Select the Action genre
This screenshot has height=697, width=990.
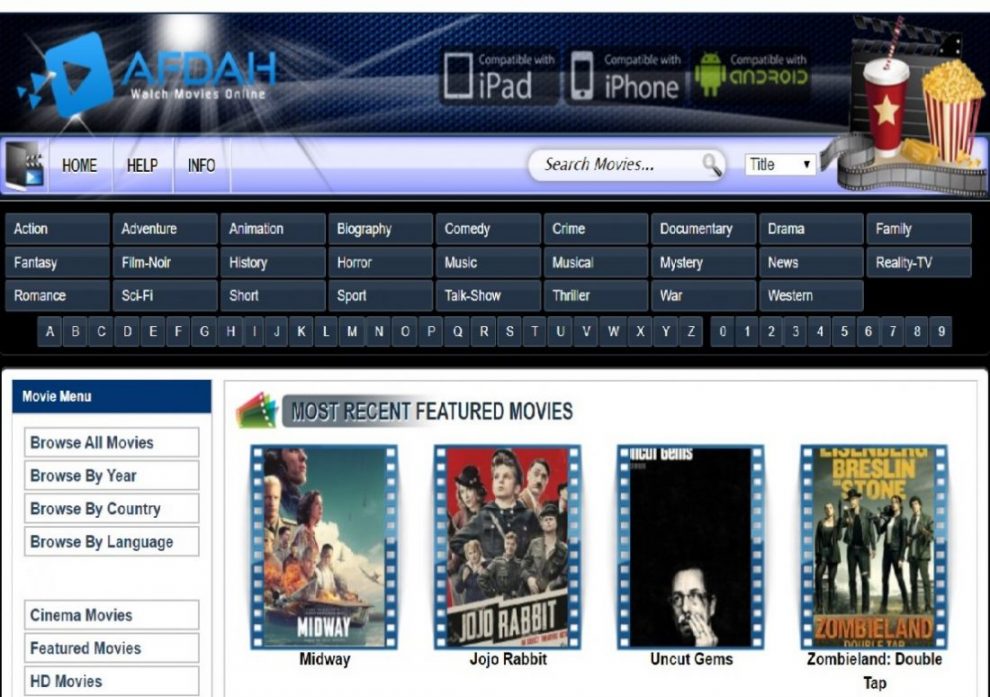point(57,229)
